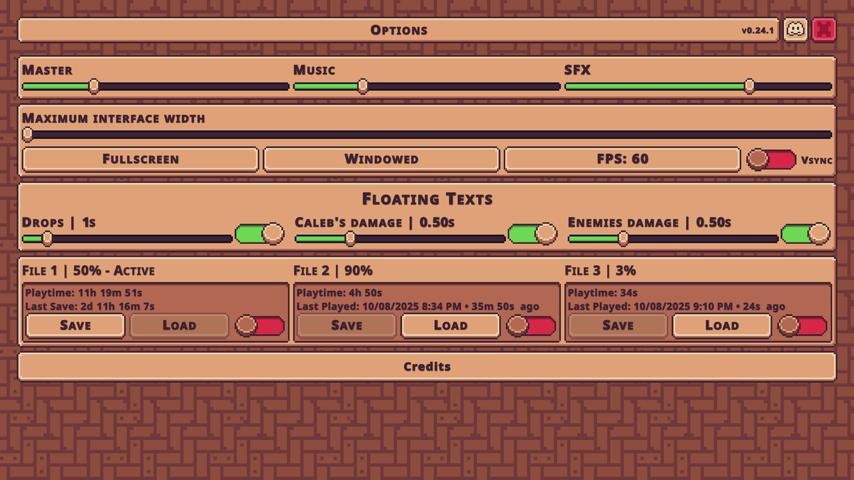854x480 pixels.
Task: Save game to File 1
Action: [75, 325]
